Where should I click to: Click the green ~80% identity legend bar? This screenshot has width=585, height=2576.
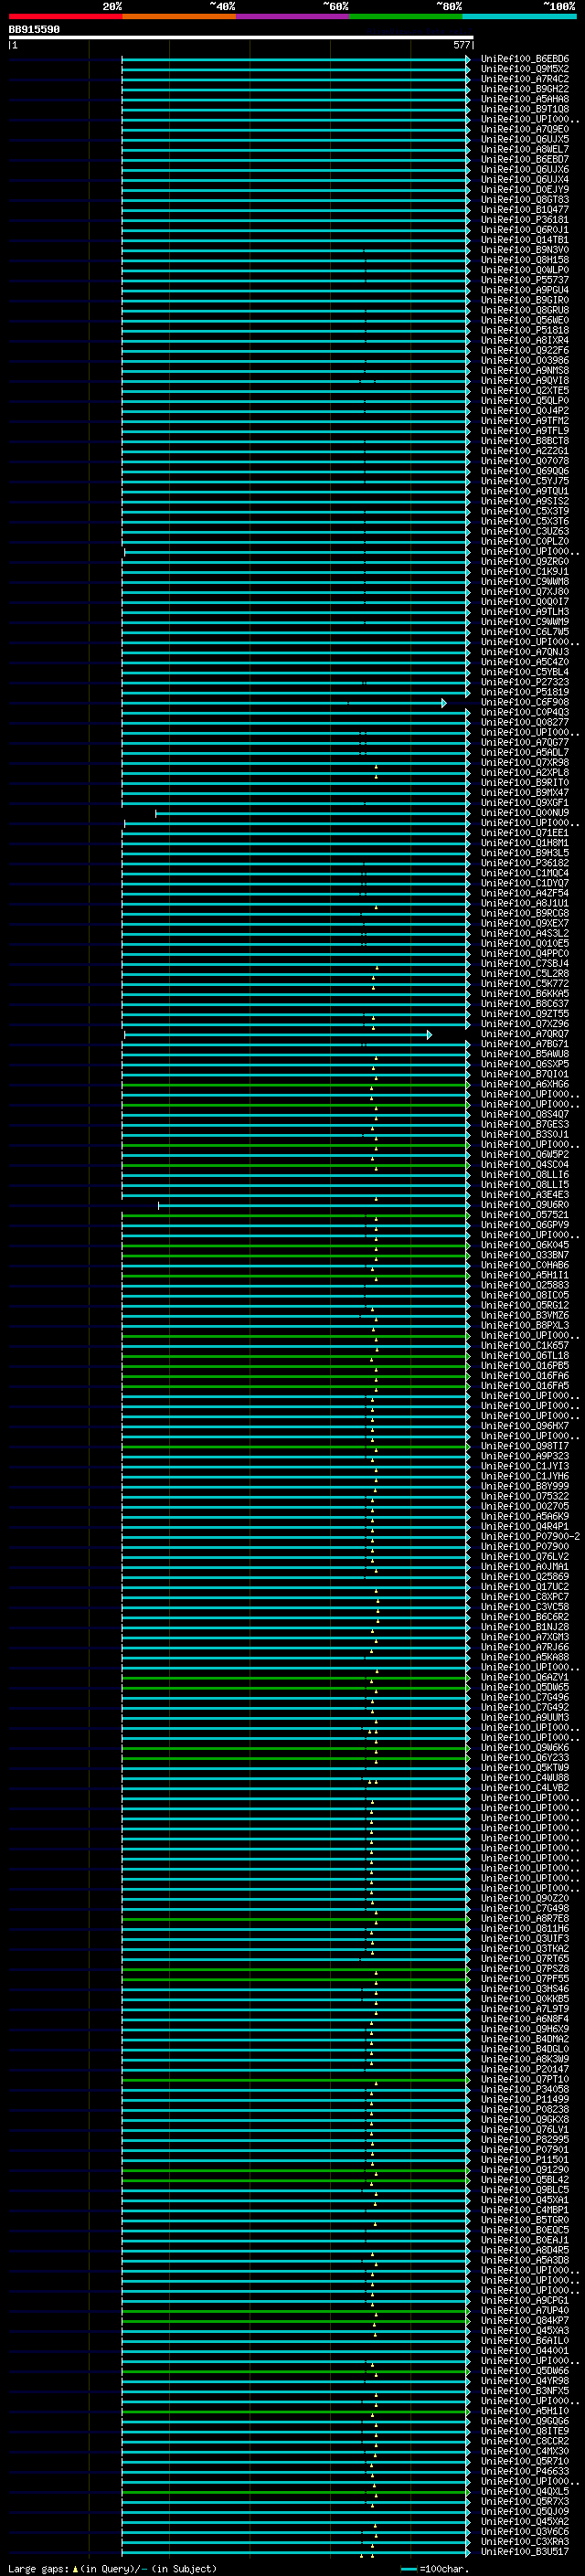click(406, 16)
